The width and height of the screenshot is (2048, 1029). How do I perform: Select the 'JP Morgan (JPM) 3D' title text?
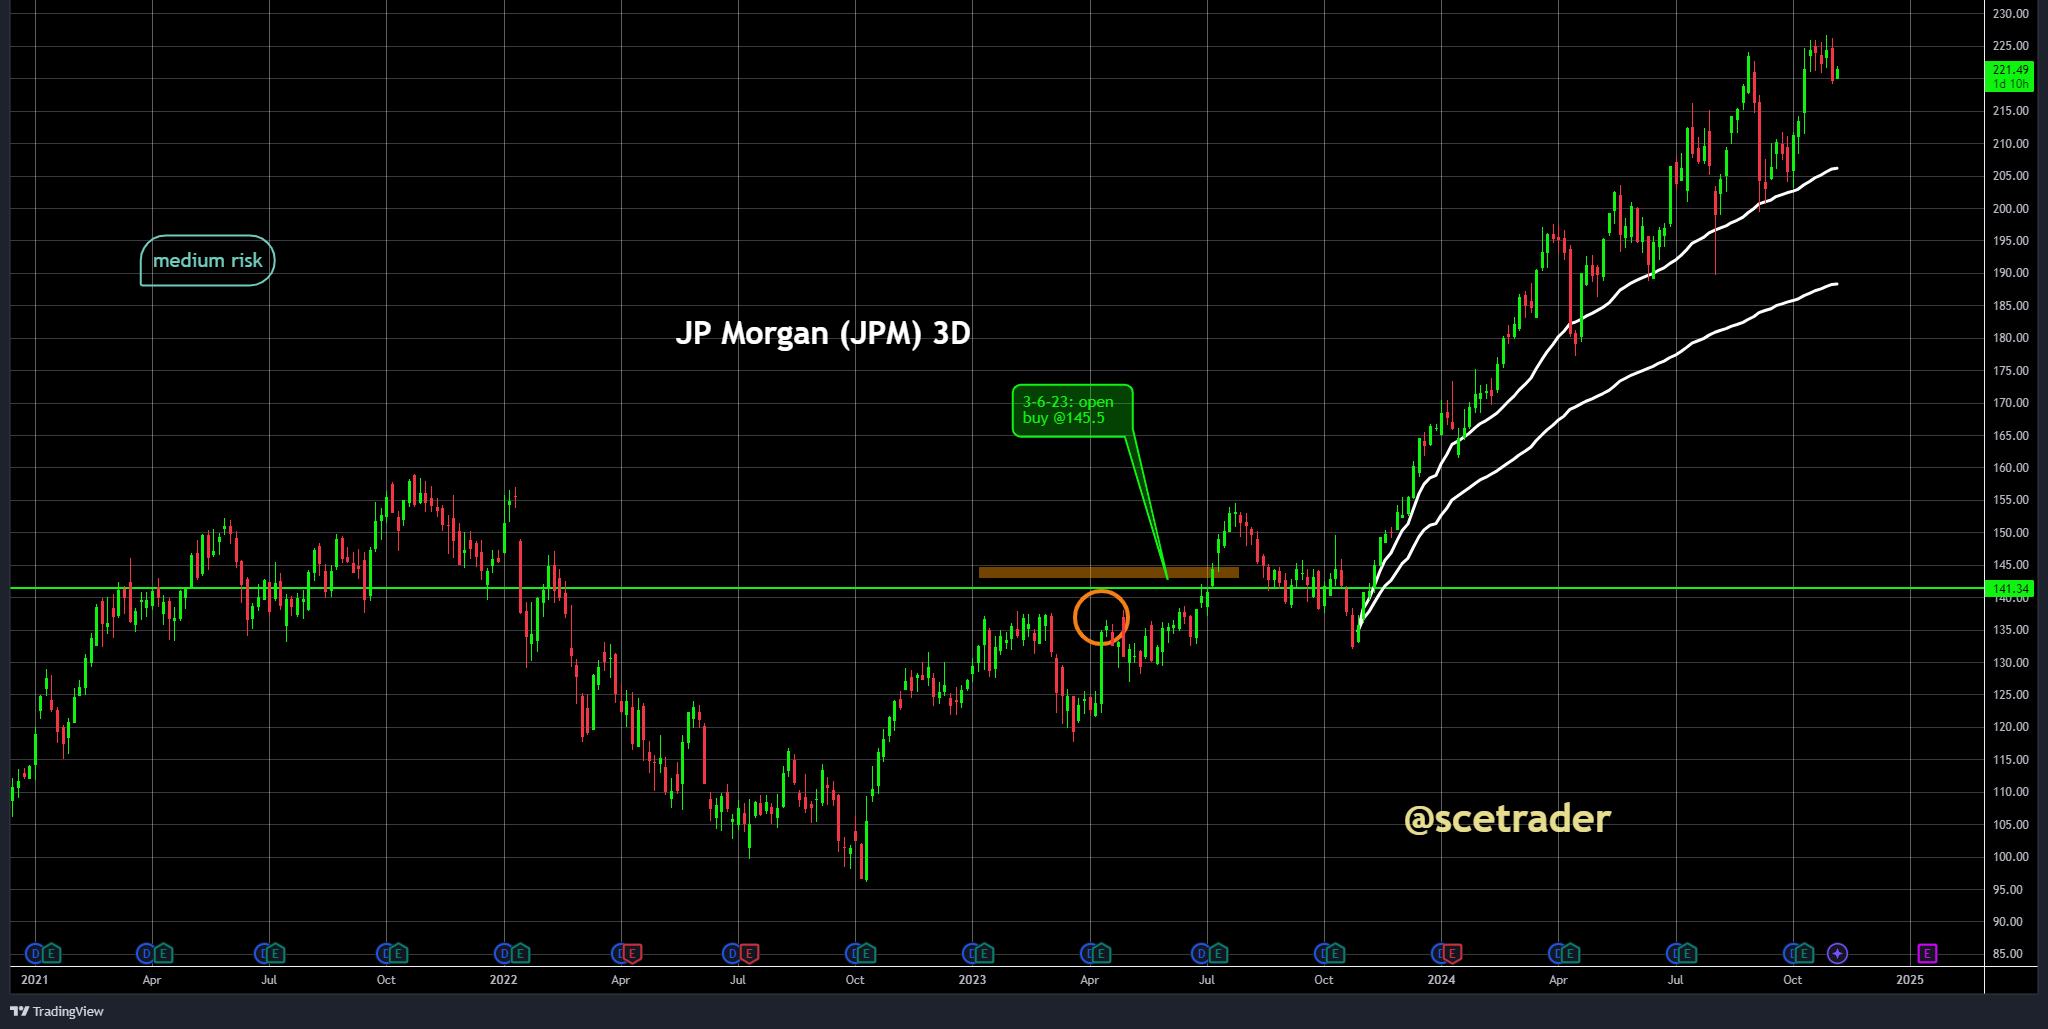click(x=823, y=333)
